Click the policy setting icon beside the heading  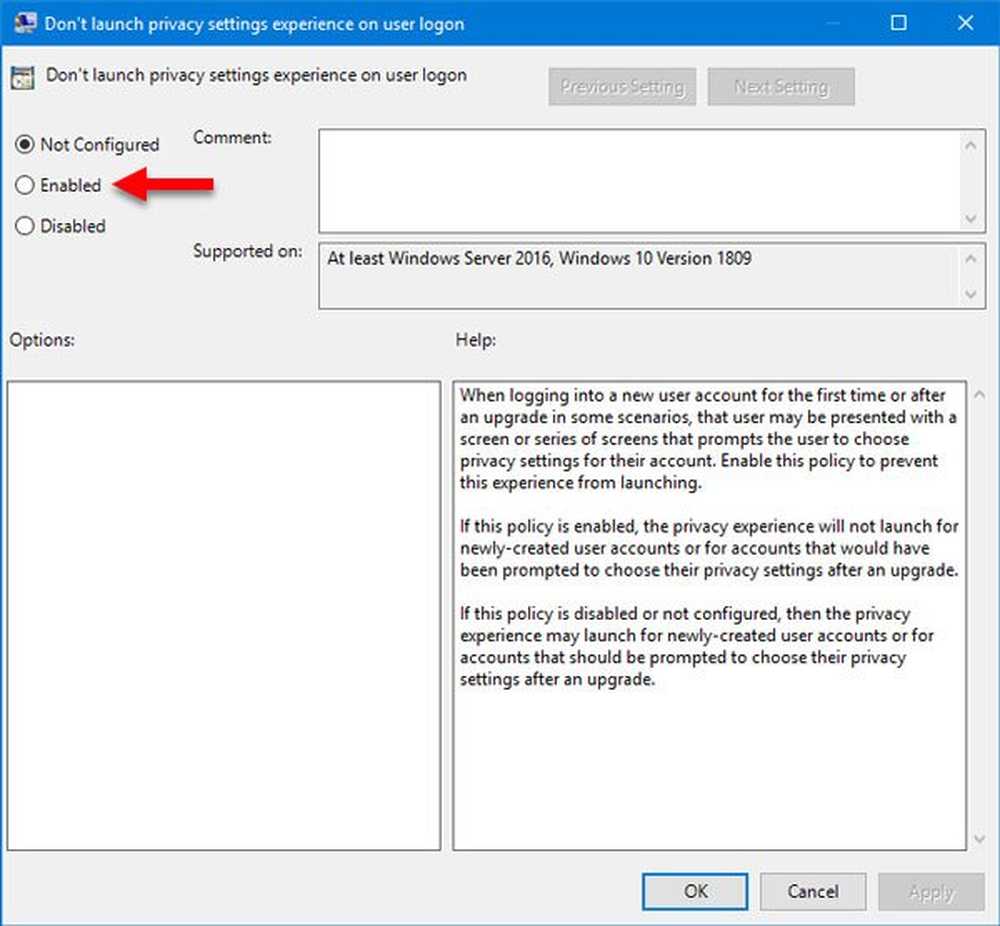pyautogui.click(x=22, y=78)
